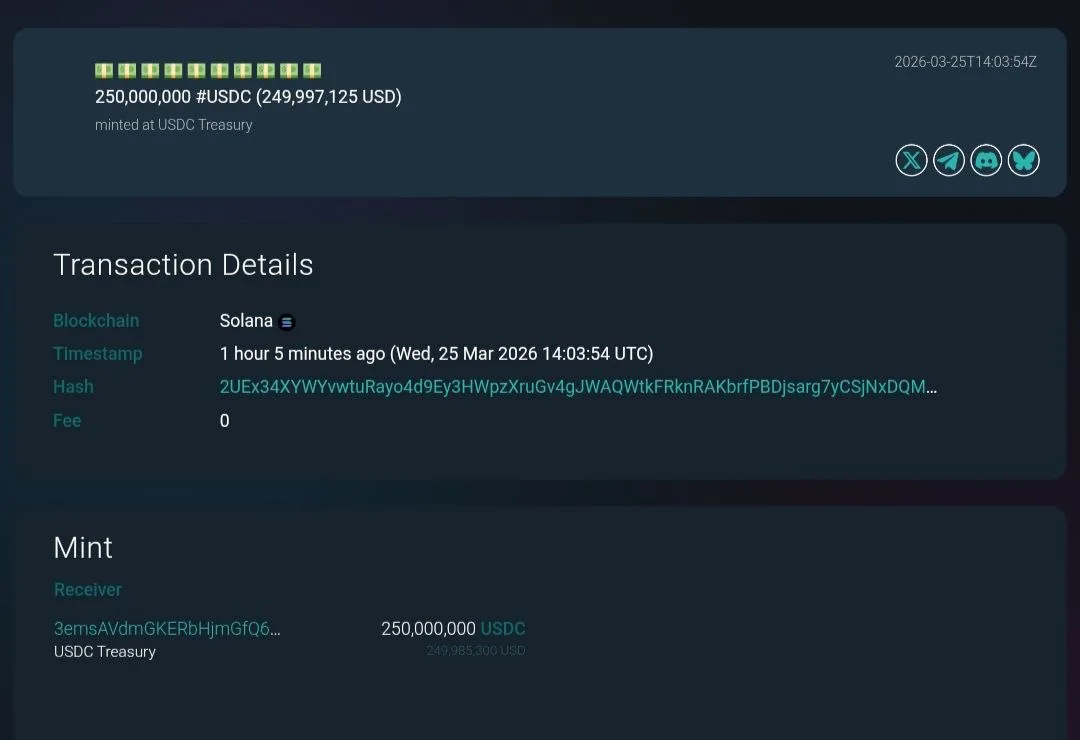Select the 'minted at USDC Treasury' subtitle
1080x740 pixels.
[x=173, y=125]
